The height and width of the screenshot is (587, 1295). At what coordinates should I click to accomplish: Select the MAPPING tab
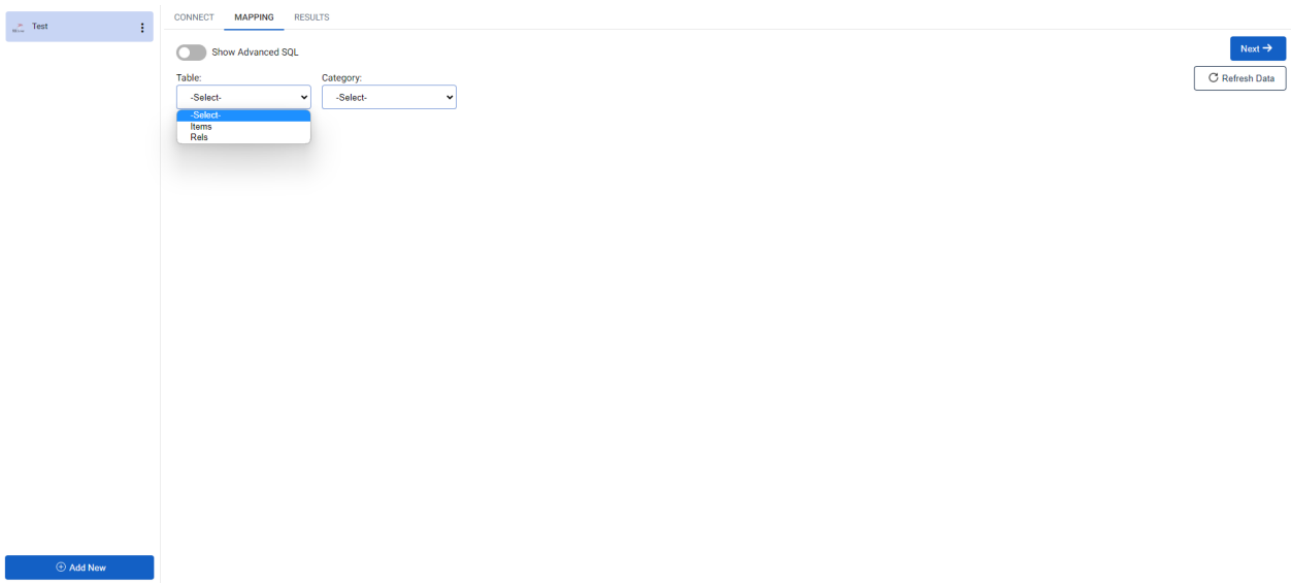pyautogui.click(x=253, y=17)
